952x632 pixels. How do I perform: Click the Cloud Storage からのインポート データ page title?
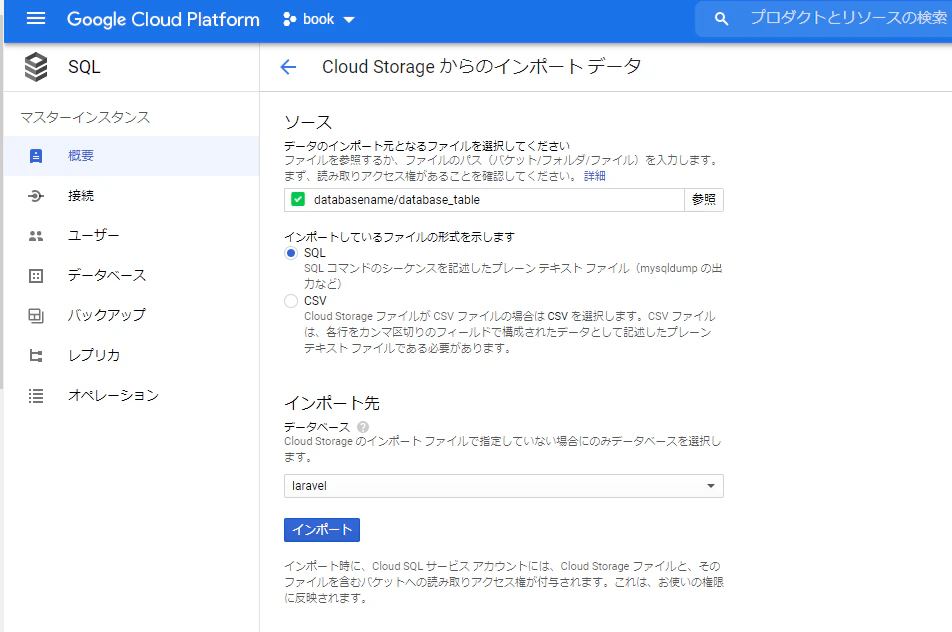(x=481, y=67)
